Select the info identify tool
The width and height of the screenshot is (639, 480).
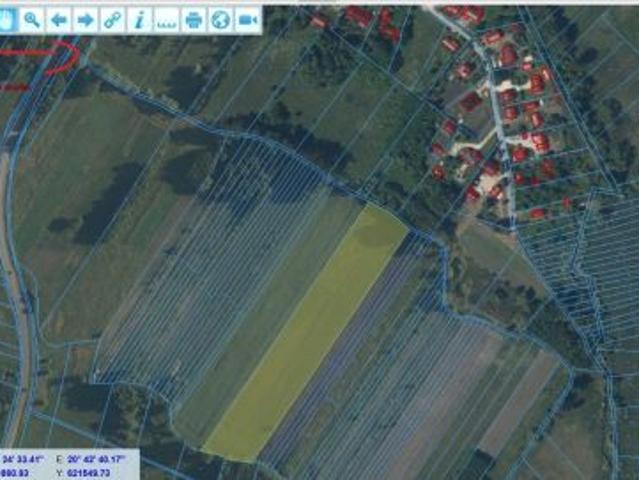tap(139, 20)
